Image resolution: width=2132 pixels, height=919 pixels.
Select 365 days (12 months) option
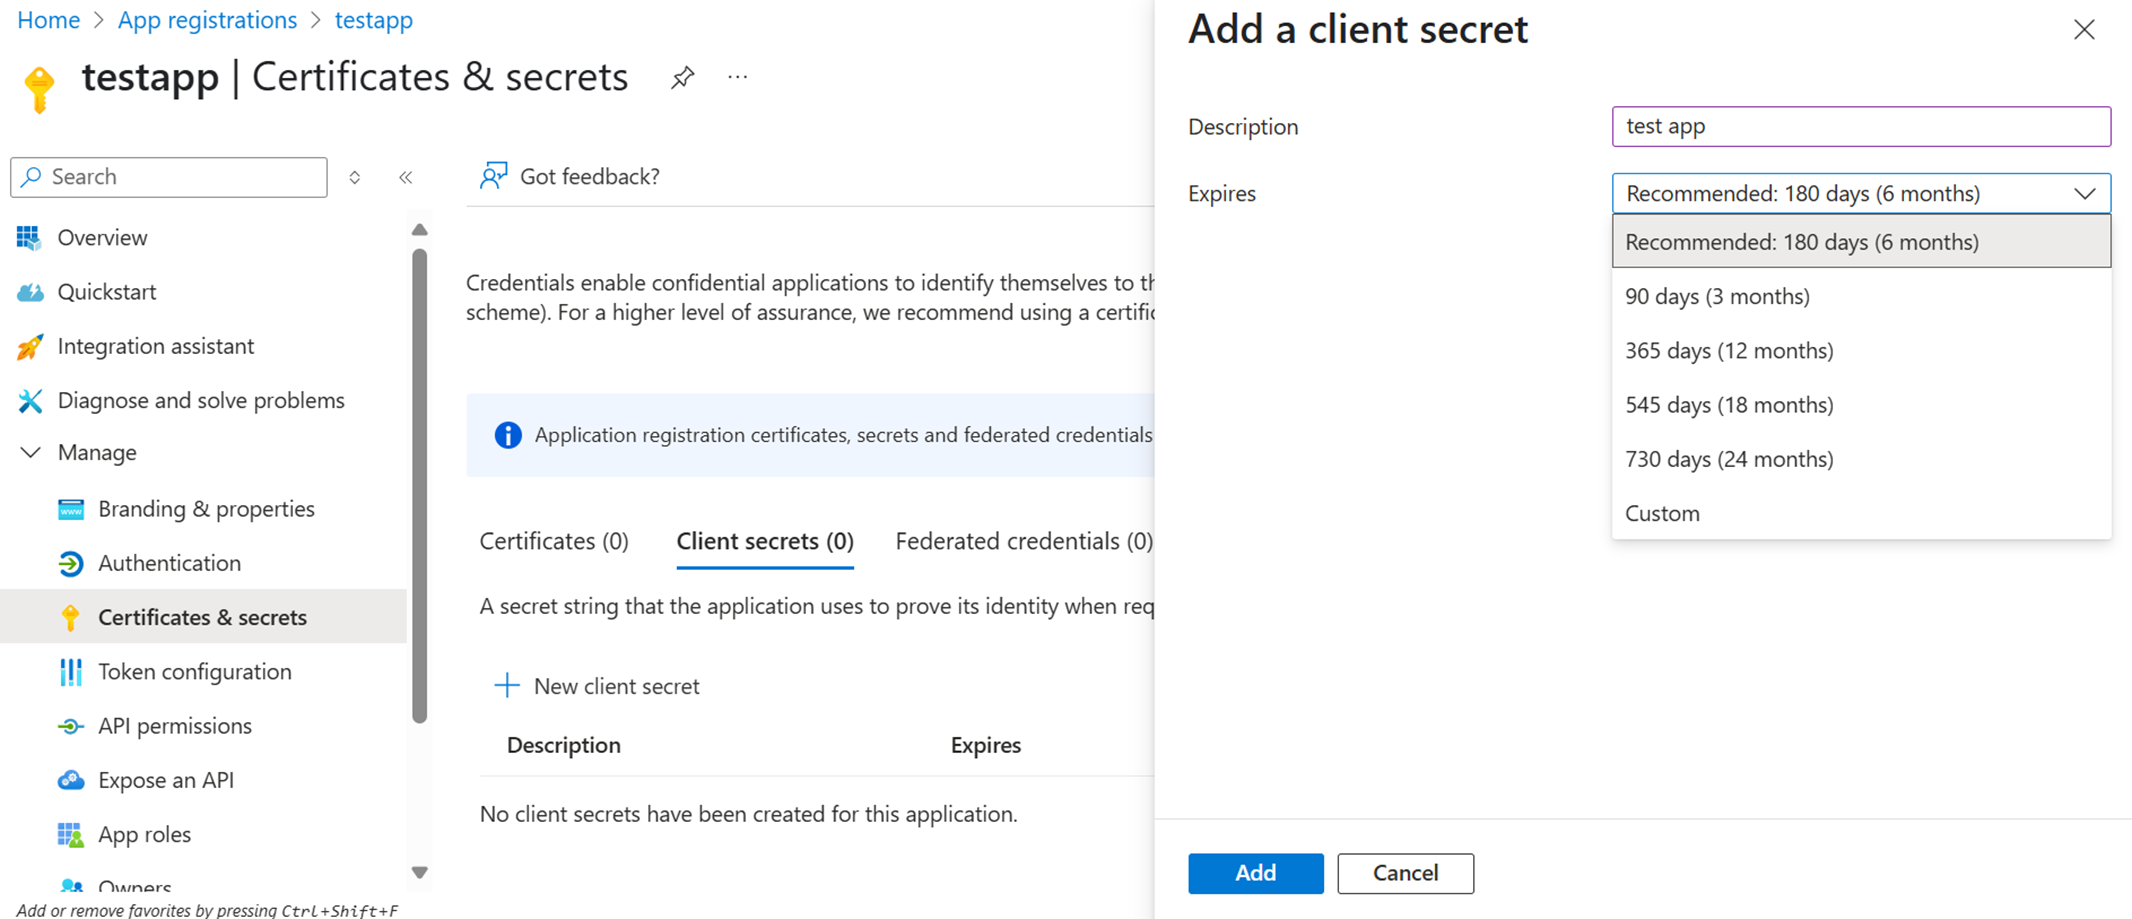click(x=1729, y=350)
